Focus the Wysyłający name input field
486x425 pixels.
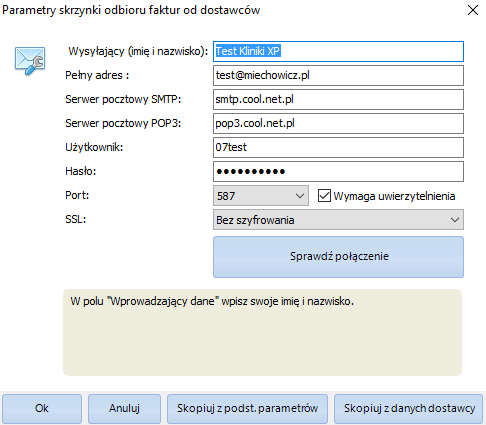tap(338, 51)
